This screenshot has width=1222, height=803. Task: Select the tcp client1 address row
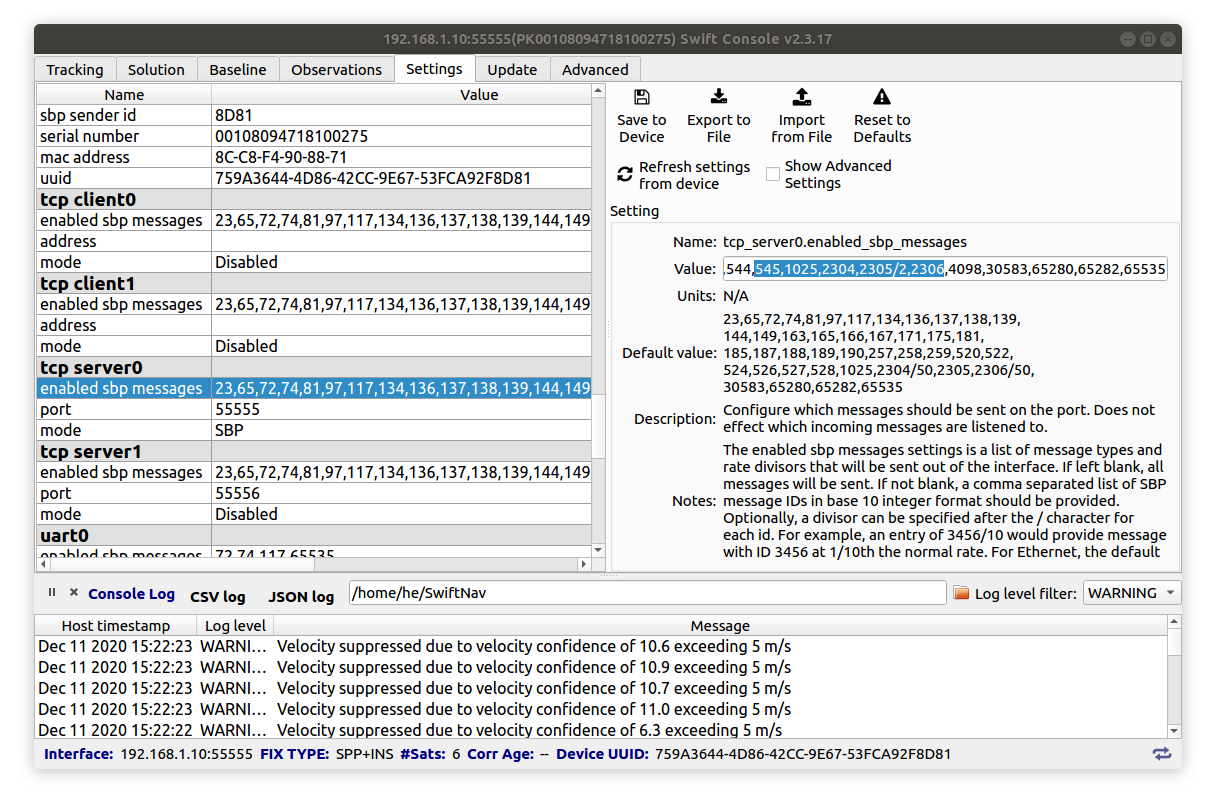[x=314, y=325]
